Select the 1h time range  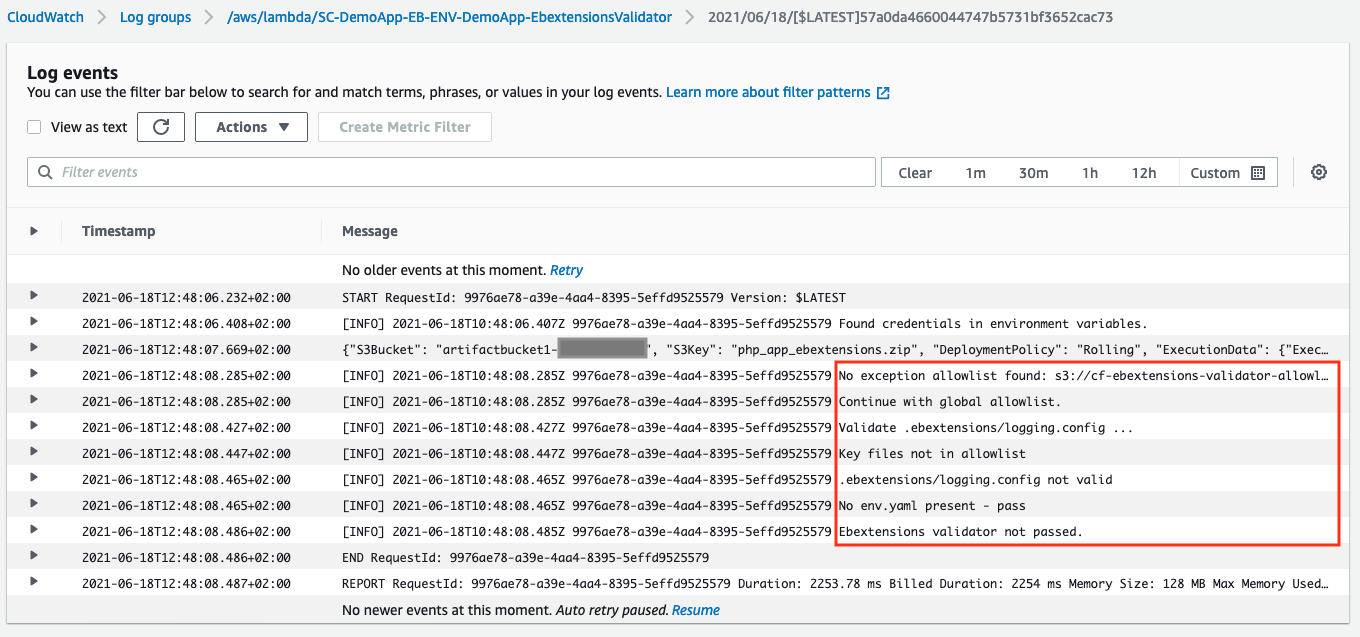[x=1090, y=173]
